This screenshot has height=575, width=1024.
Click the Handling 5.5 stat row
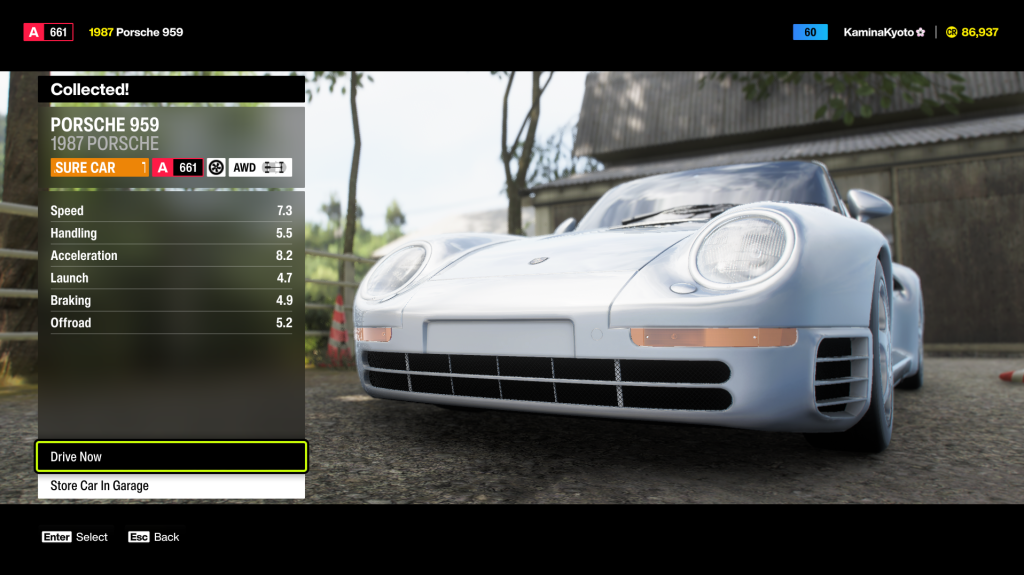(x=171, y=233)
